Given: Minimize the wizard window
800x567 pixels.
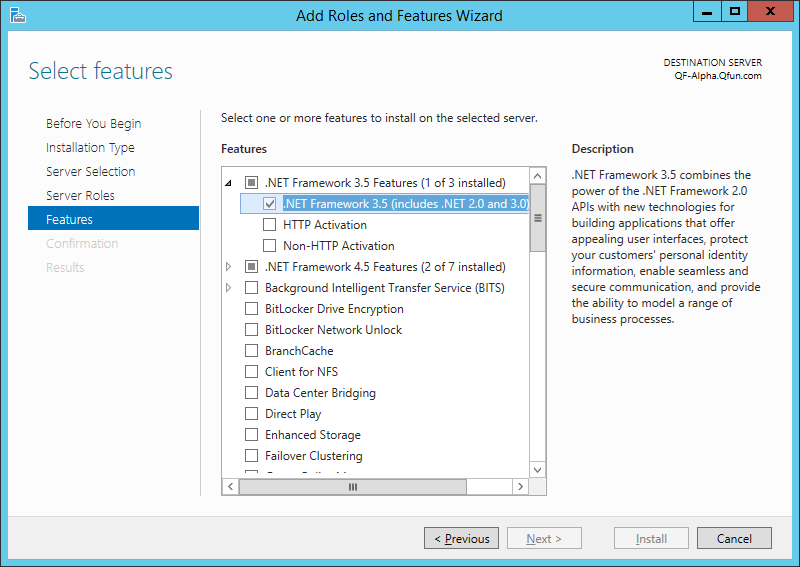Looking at the screenshot, I should [x=708, y=11].
